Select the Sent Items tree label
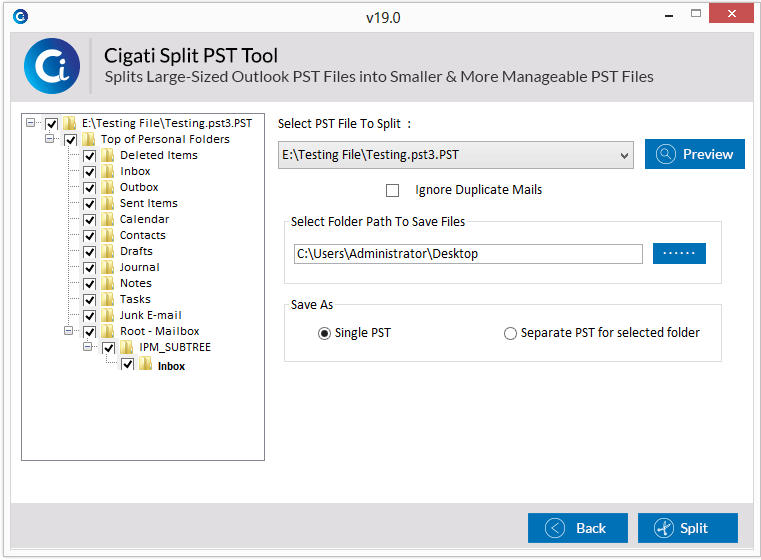 (x=149, y=203)
